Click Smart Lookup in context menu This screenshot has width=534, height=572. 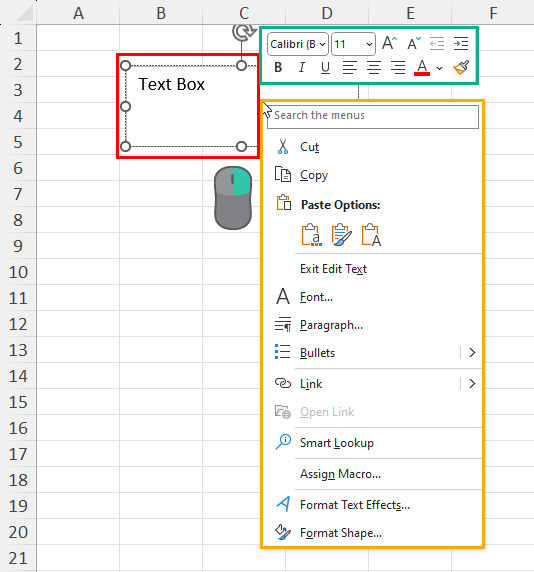372,443
